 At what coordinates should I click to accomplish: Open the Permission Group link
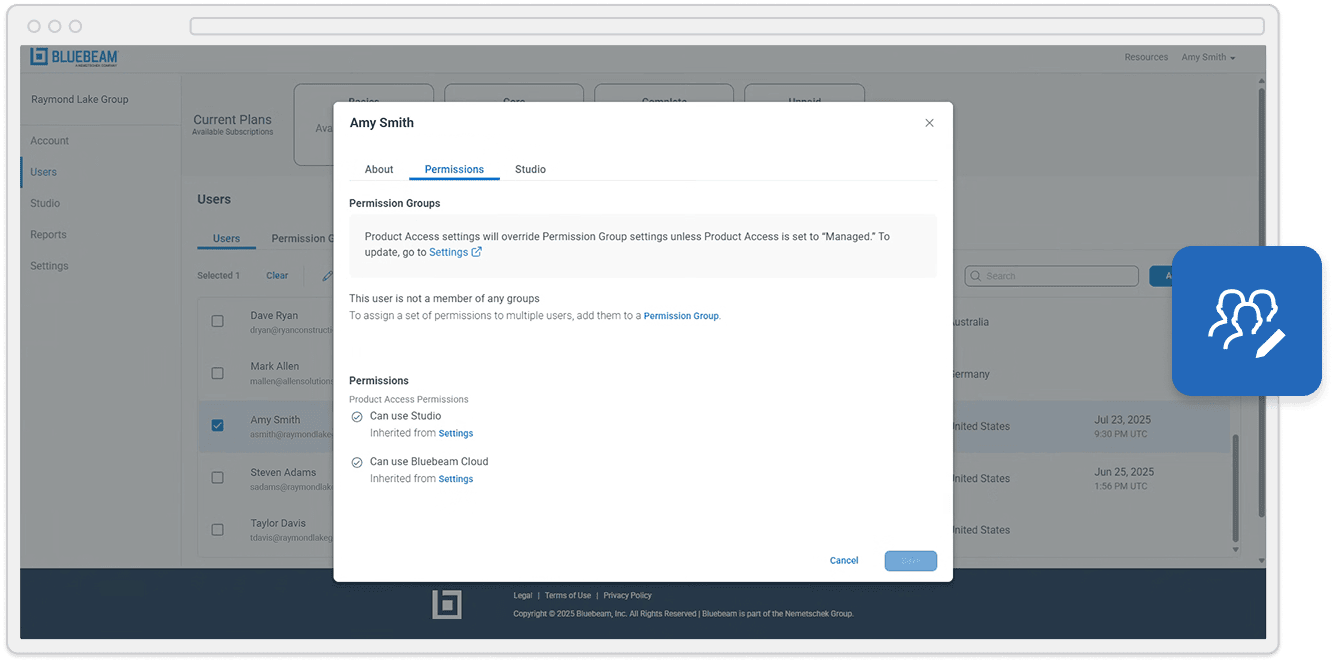coord(681,315)
